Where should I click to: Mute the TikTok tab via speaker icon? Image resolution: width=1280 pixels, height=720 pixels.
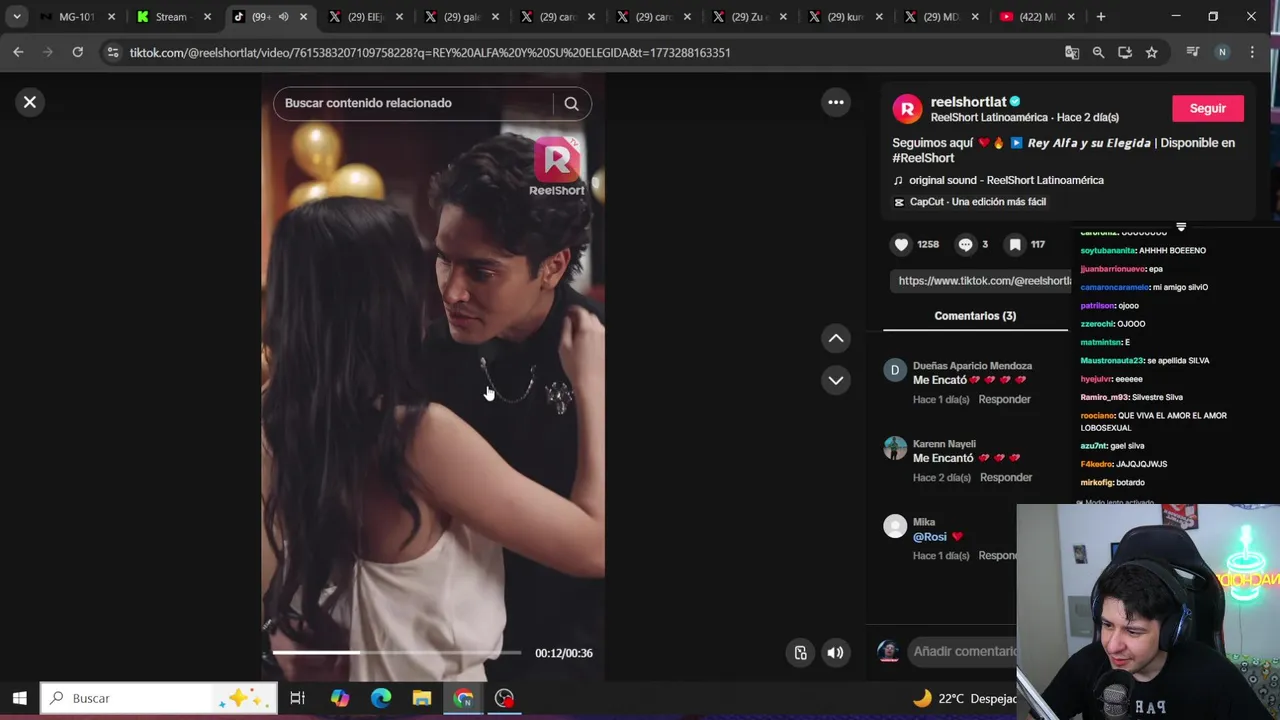[283, 17]
